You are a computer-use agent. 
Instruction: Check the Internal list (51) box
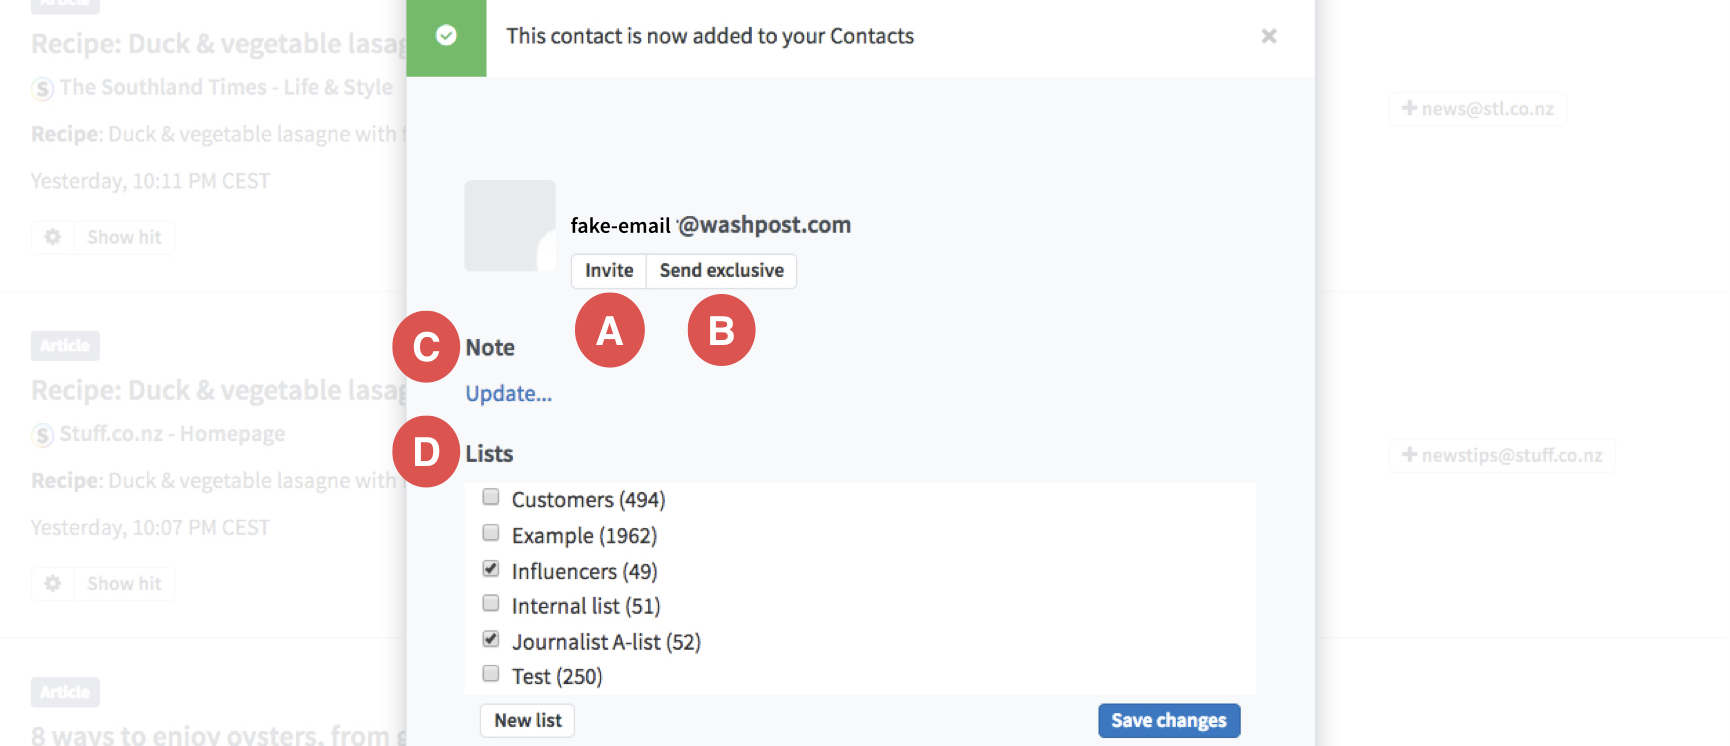tap(491, 603)
